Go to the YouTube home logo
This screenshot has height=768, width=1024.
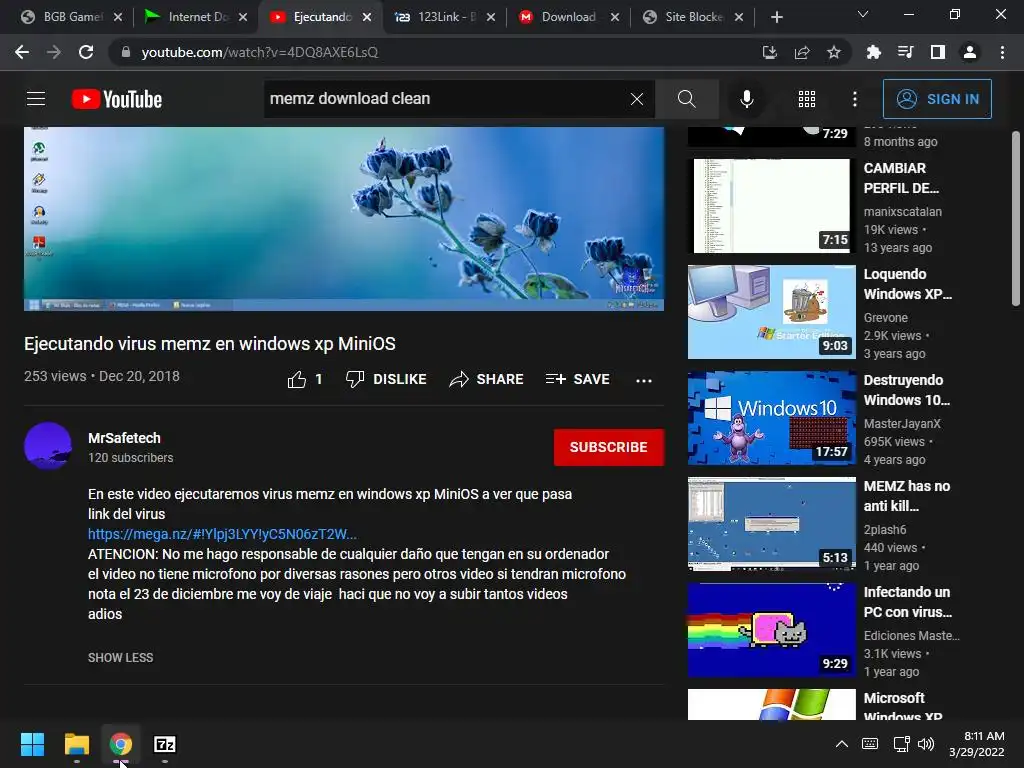tap(117, 99)
